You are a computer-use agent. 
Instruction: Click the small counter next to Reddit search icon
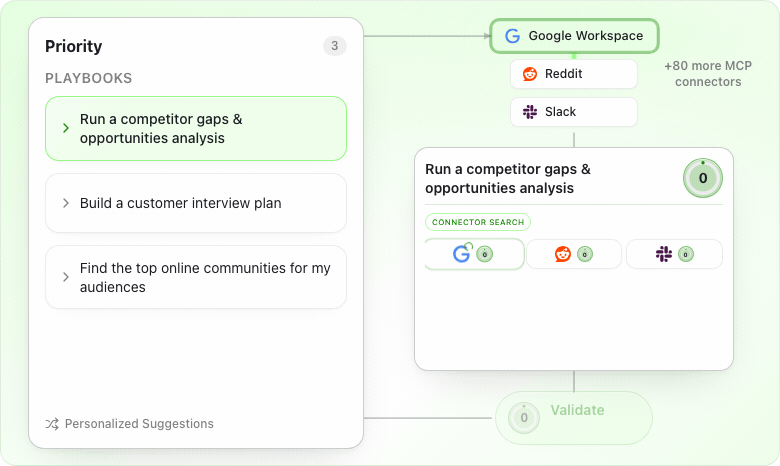(x=585, y=254)
